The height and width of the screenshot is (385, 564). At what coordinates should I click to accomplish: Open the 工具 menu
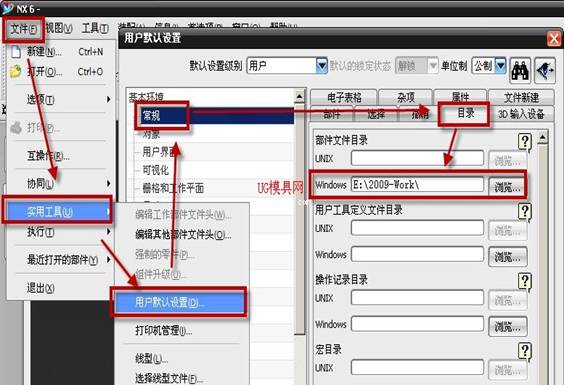click(95, 28)
